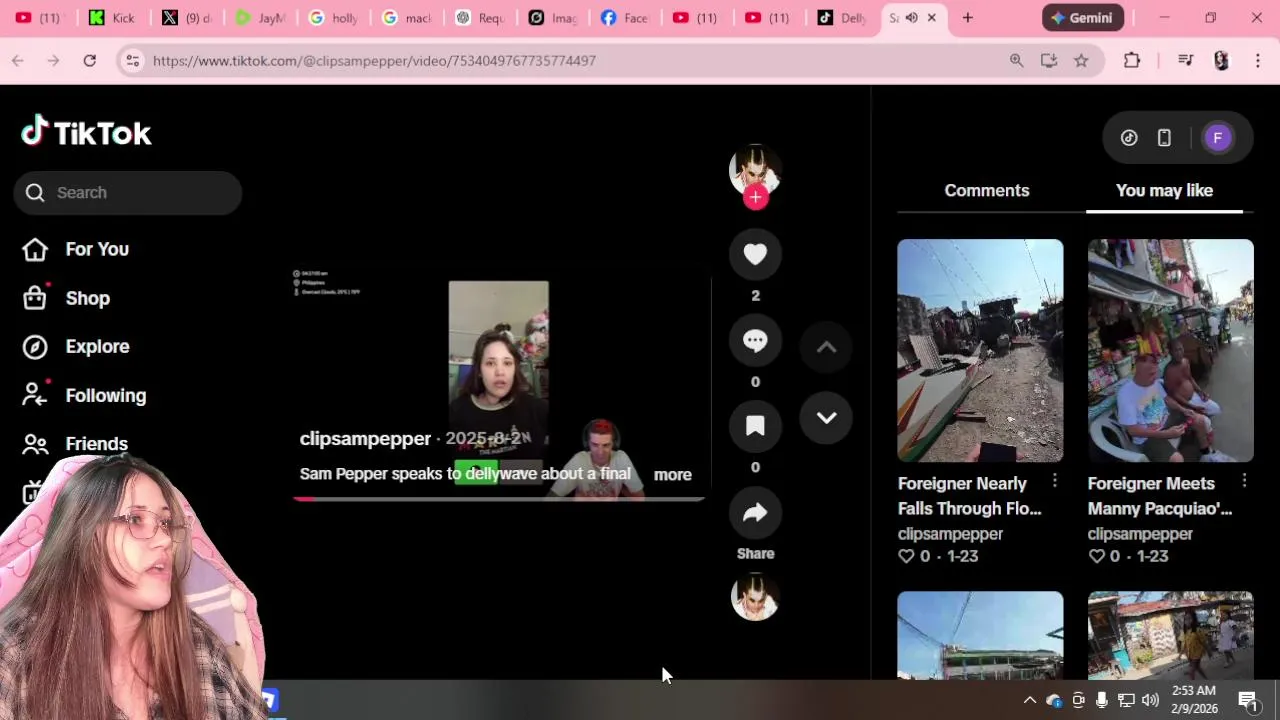The width and height of the screenshot is (1280, 720).
Task: Open the purple F profile avatar
Action: point(1217,138)
